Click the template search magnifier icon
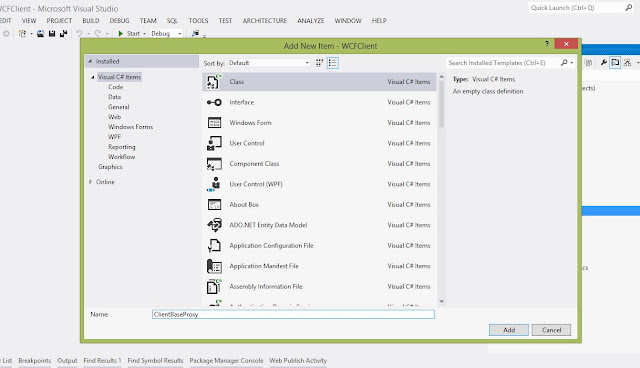Screen dimensions: 640x368 click(x=564, y=62)
